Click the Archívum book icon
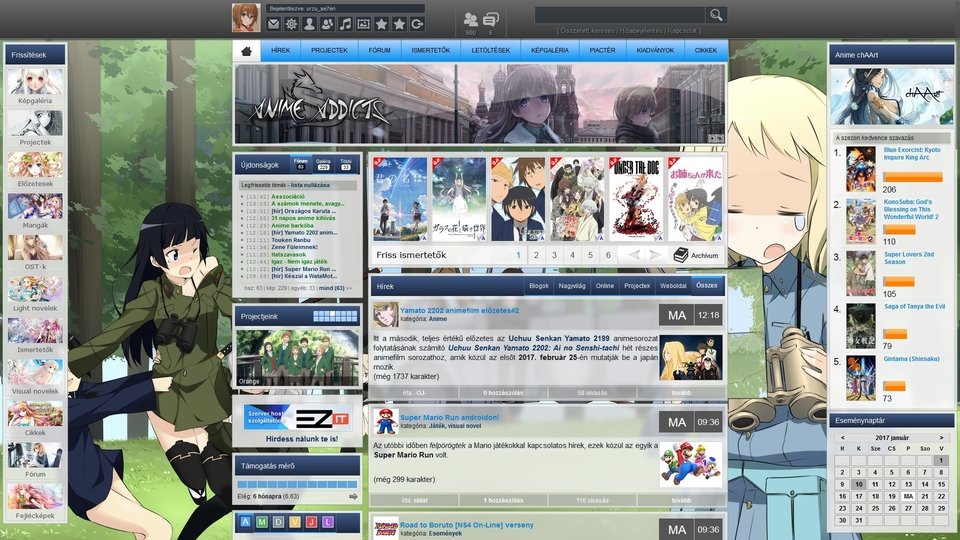 [681, 255]
